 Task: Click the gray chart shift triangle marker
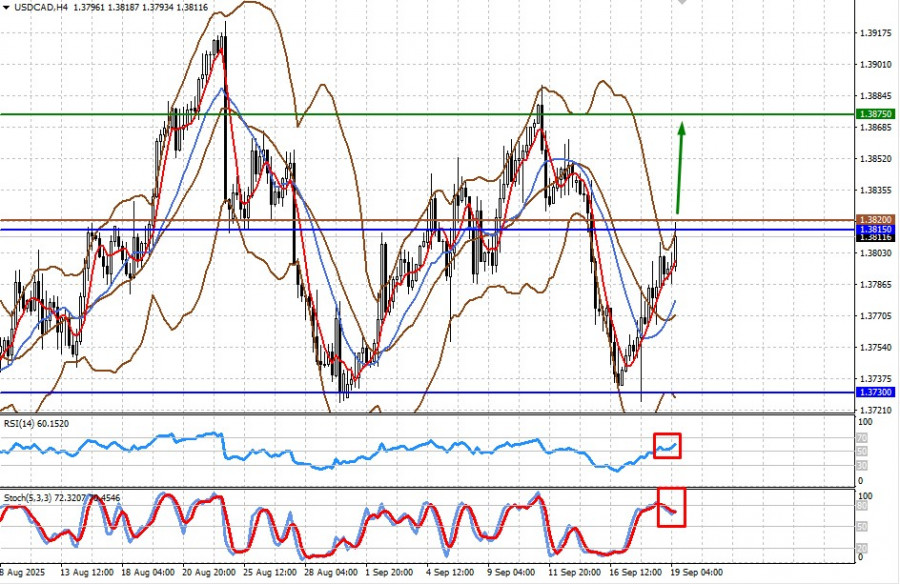pos(683,3)
